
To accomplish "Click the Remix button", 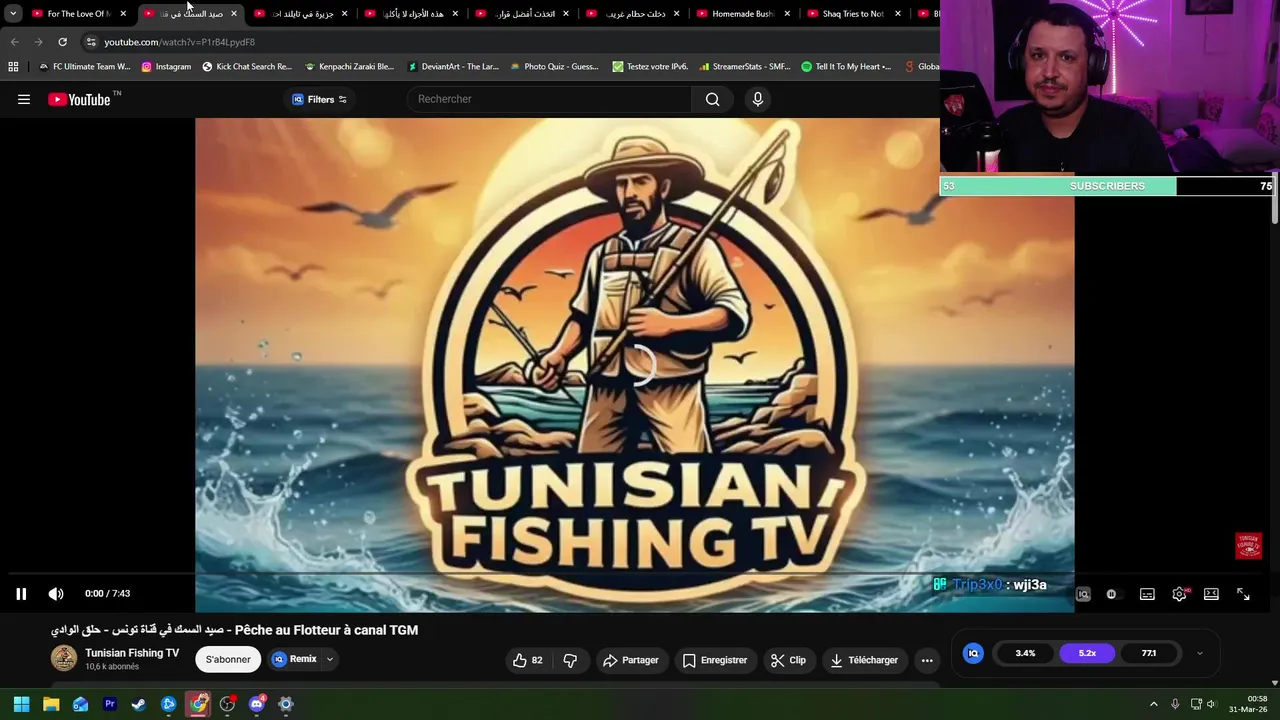I will 295,660.
